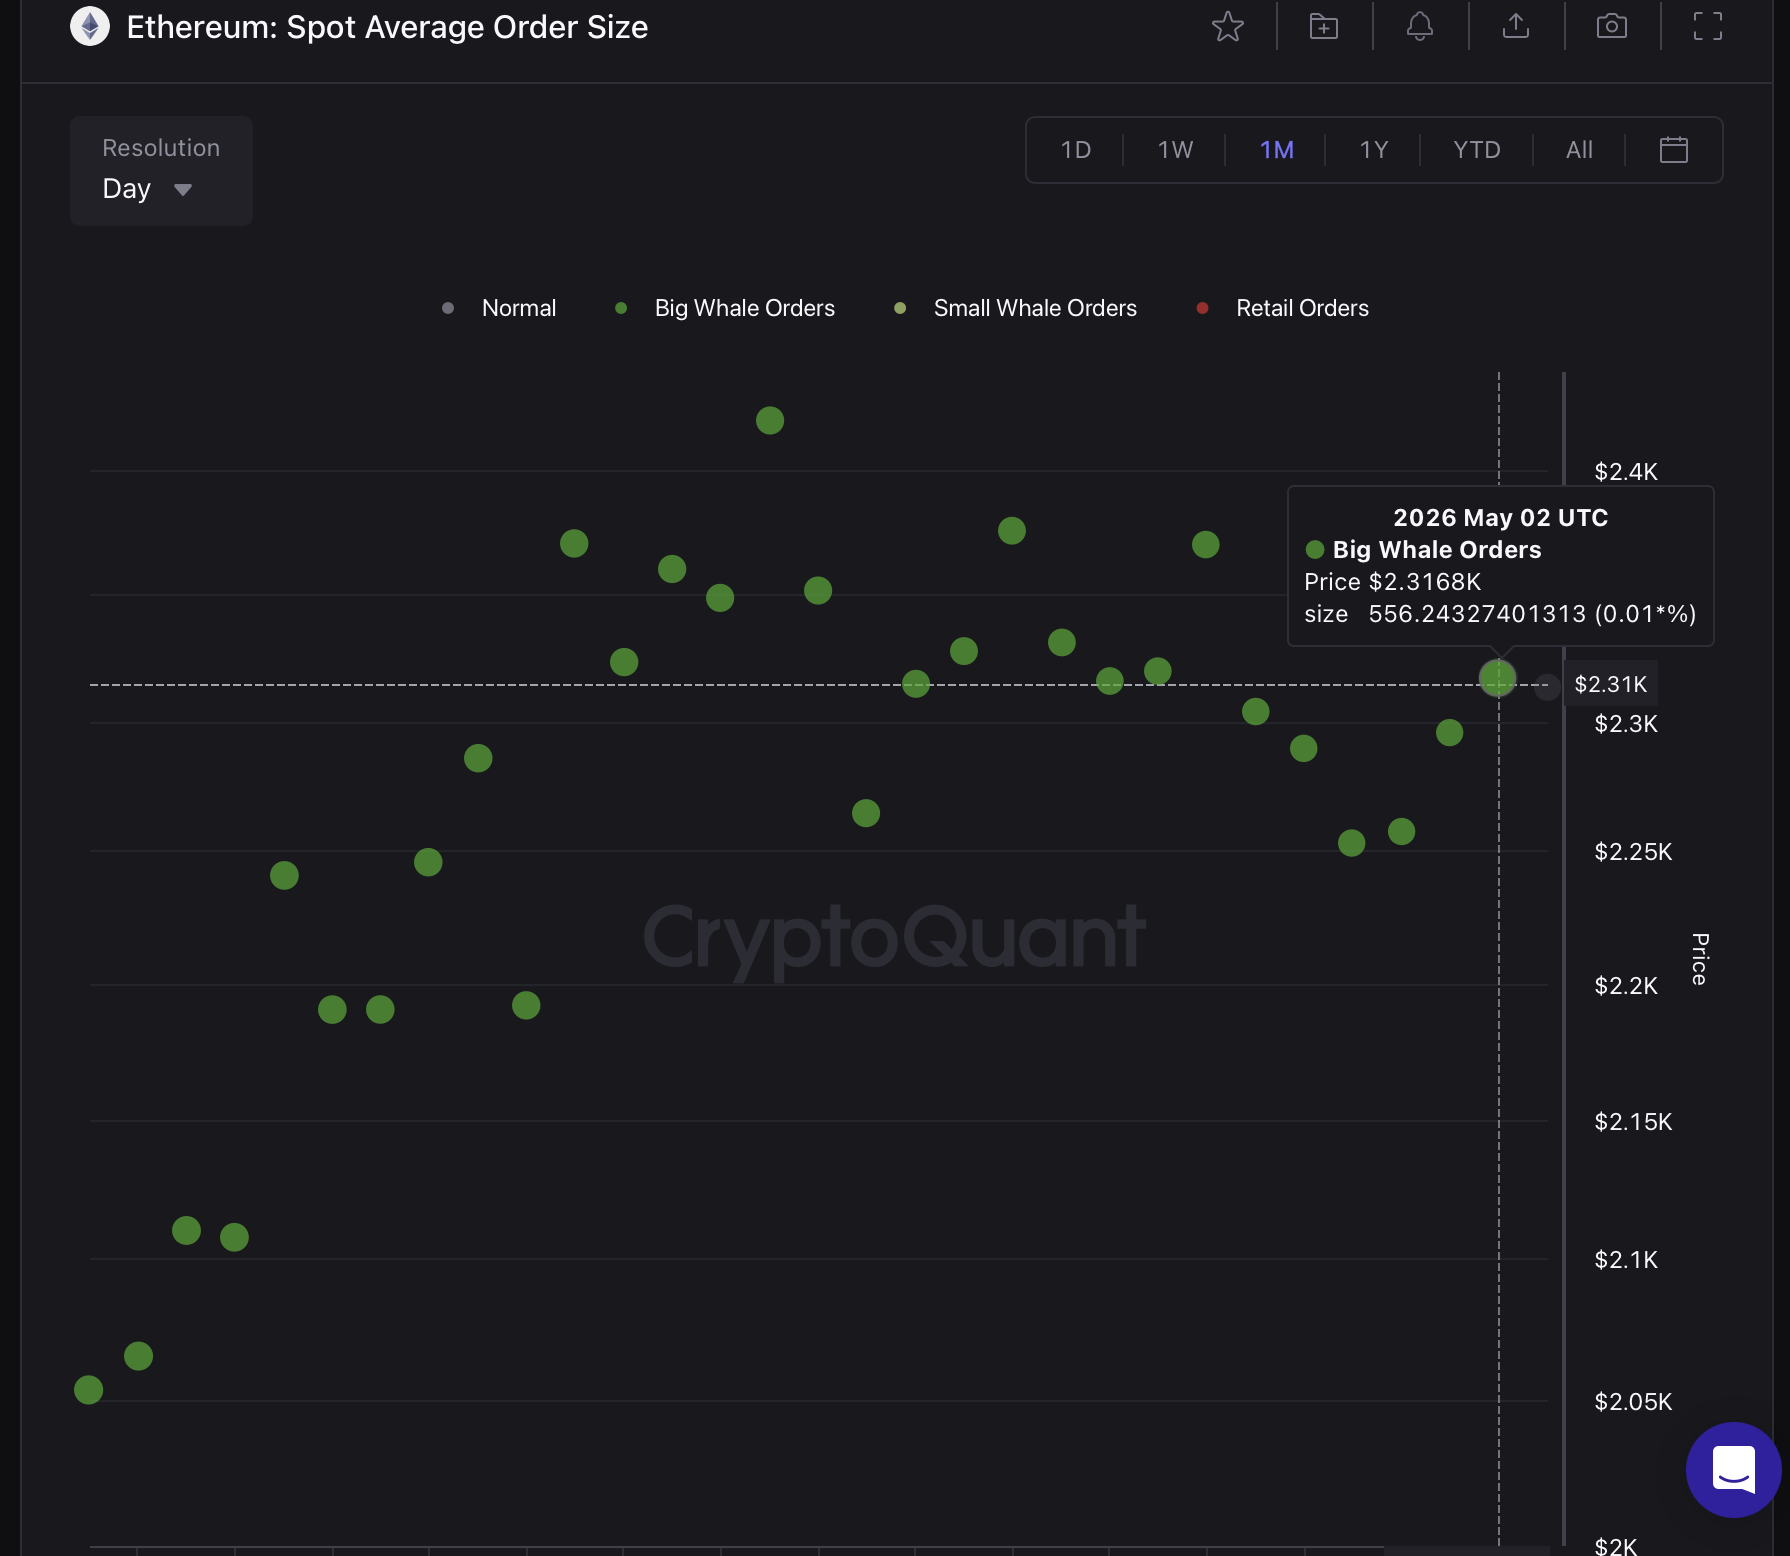Image resolution: width=1790 pixels, height=1556 pixels.
Task: Click the lowest leftmost green data point
Action: point(88,1389)
